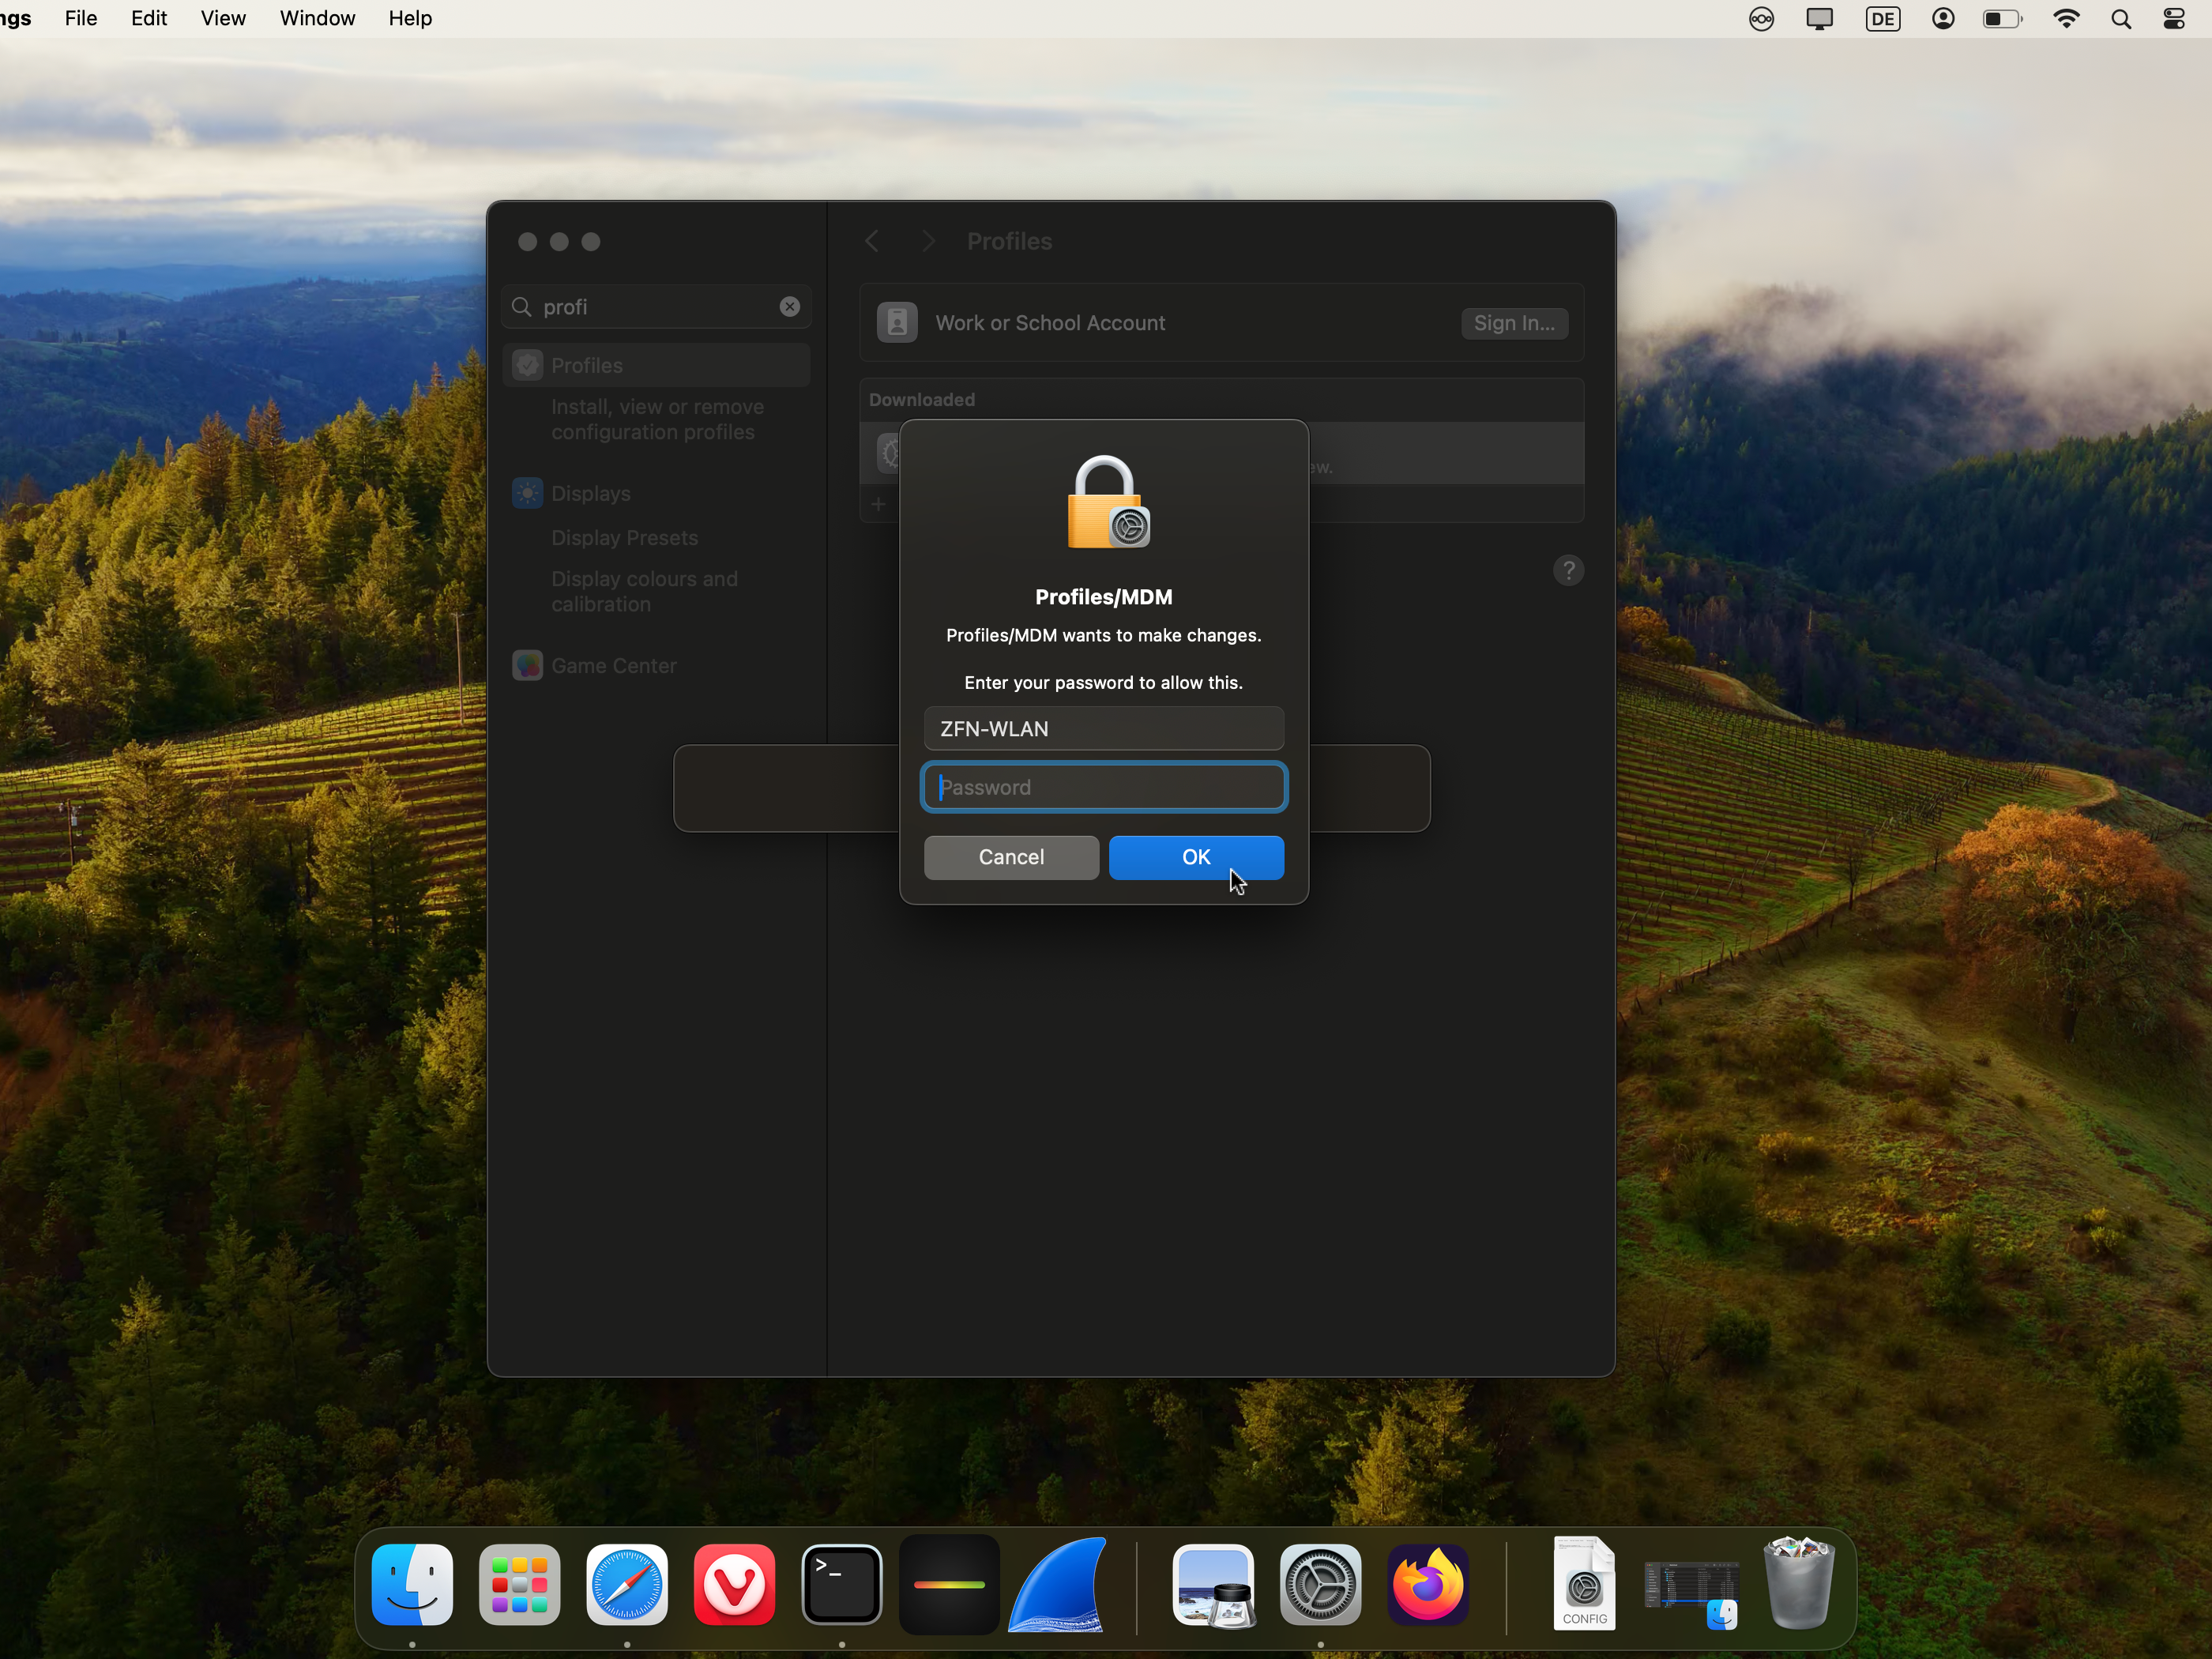The height and width of the screenshot is (1659, 2212).
Task: Open the Window menu
Action: 317,19
